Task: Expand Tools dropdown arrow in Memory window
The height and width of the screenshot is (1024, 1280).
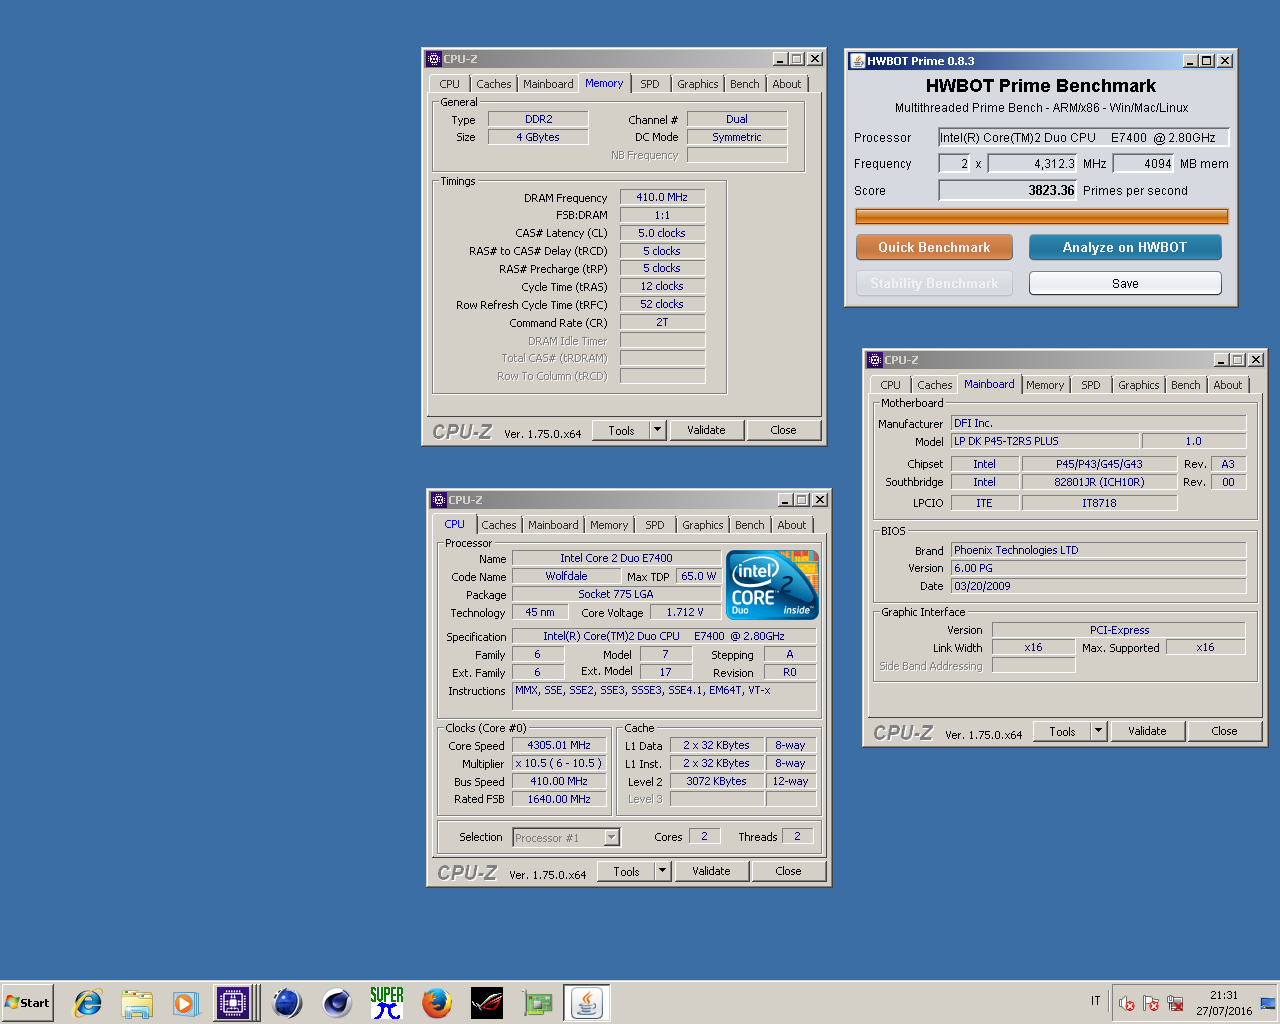Action: (657, 430)
